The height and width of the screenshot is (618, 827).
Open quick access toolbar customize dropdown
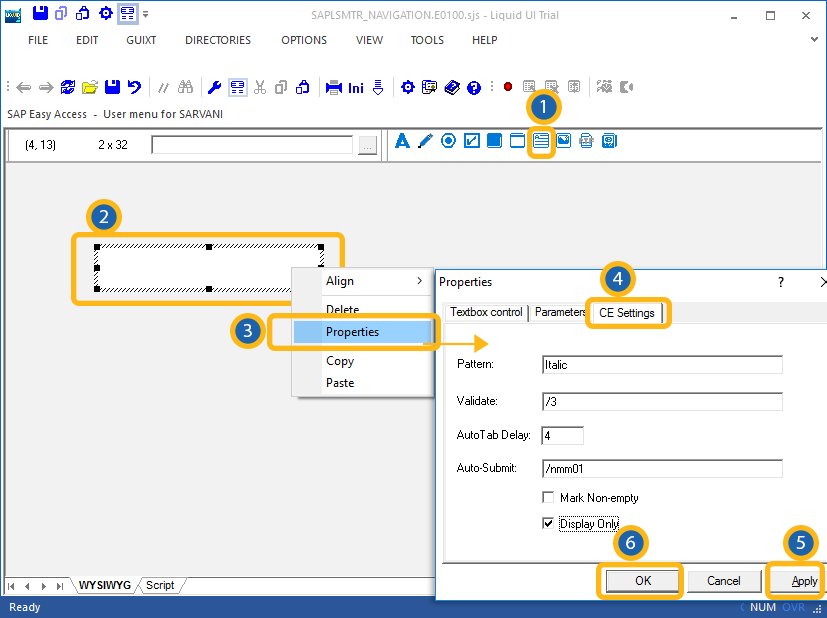tap(146, 14)
